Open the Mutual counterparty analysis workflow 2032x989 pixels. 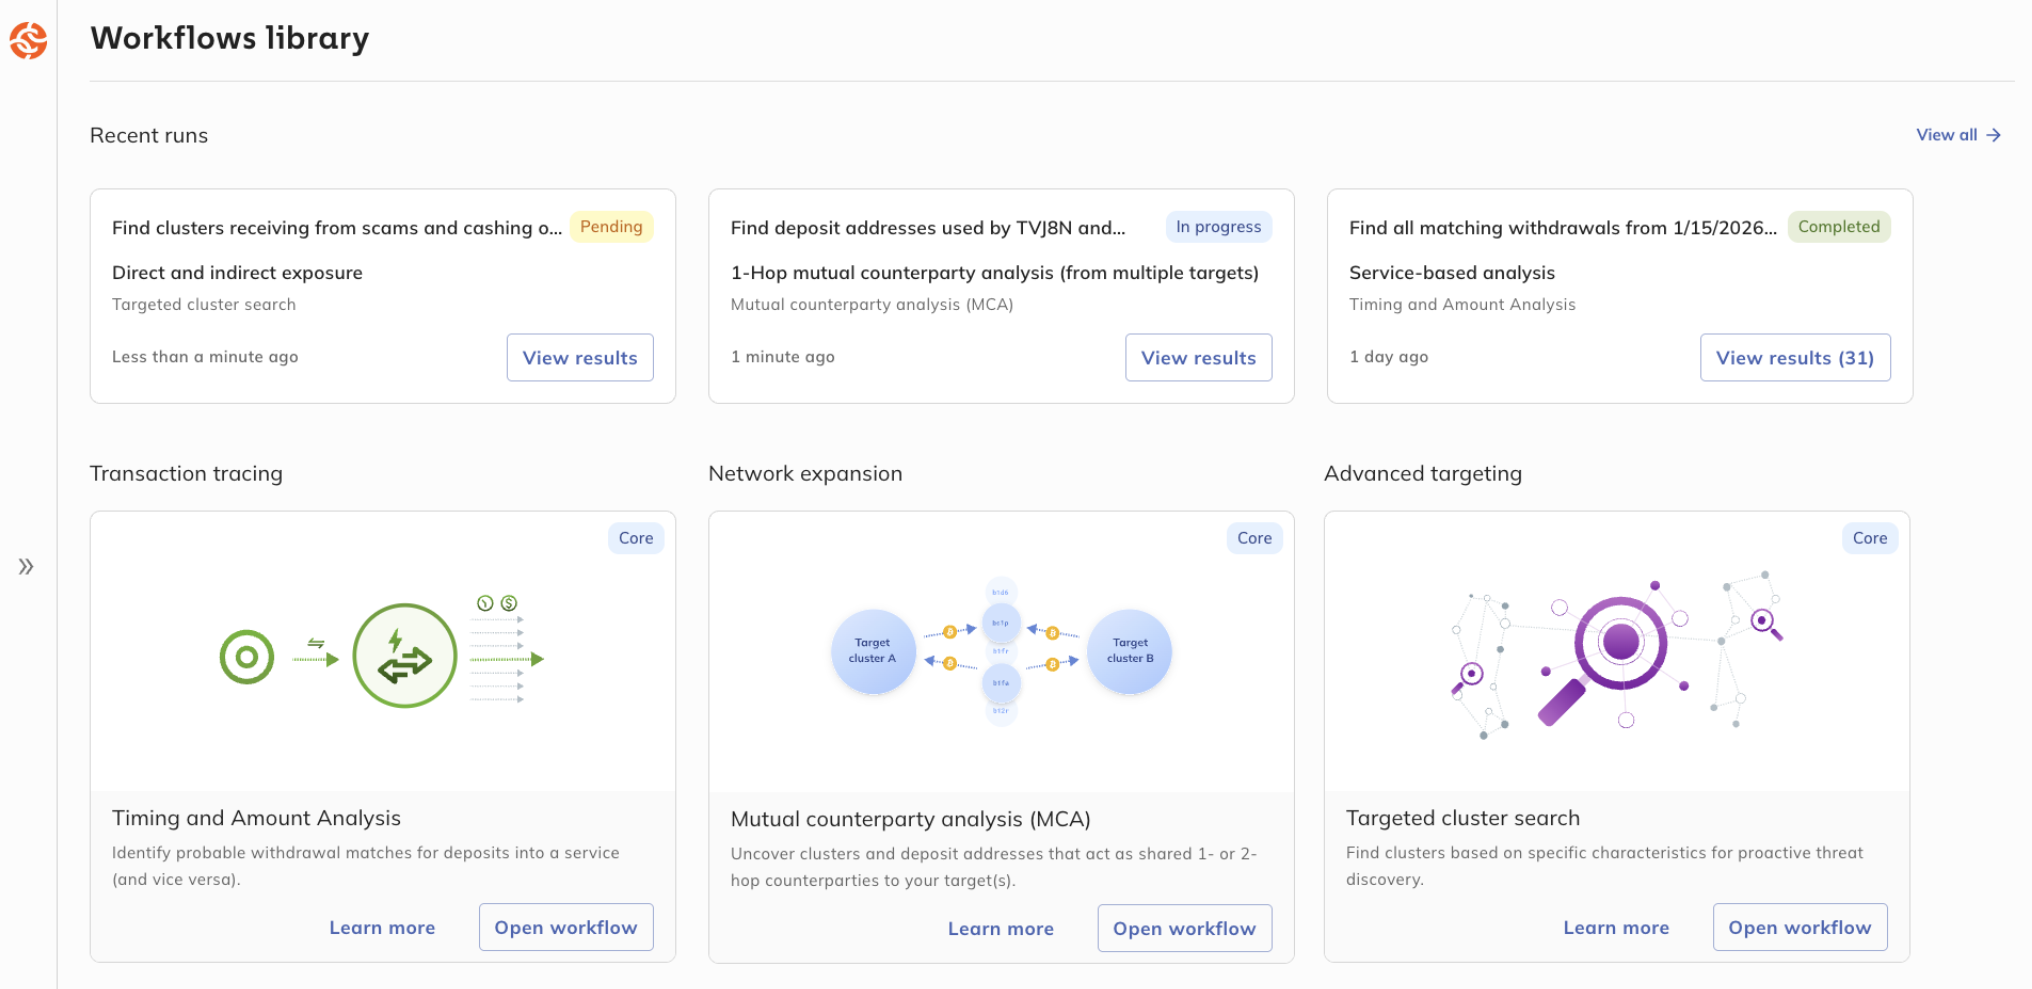(1184, 927)
